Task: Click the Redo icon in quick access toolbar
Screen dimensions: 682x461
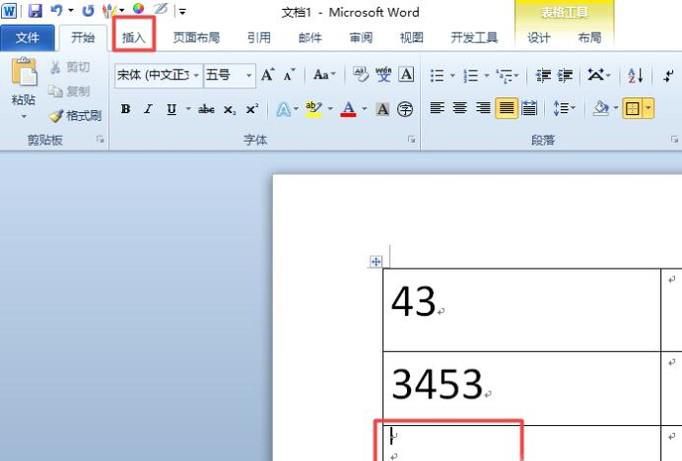Action: pos(88,10)
